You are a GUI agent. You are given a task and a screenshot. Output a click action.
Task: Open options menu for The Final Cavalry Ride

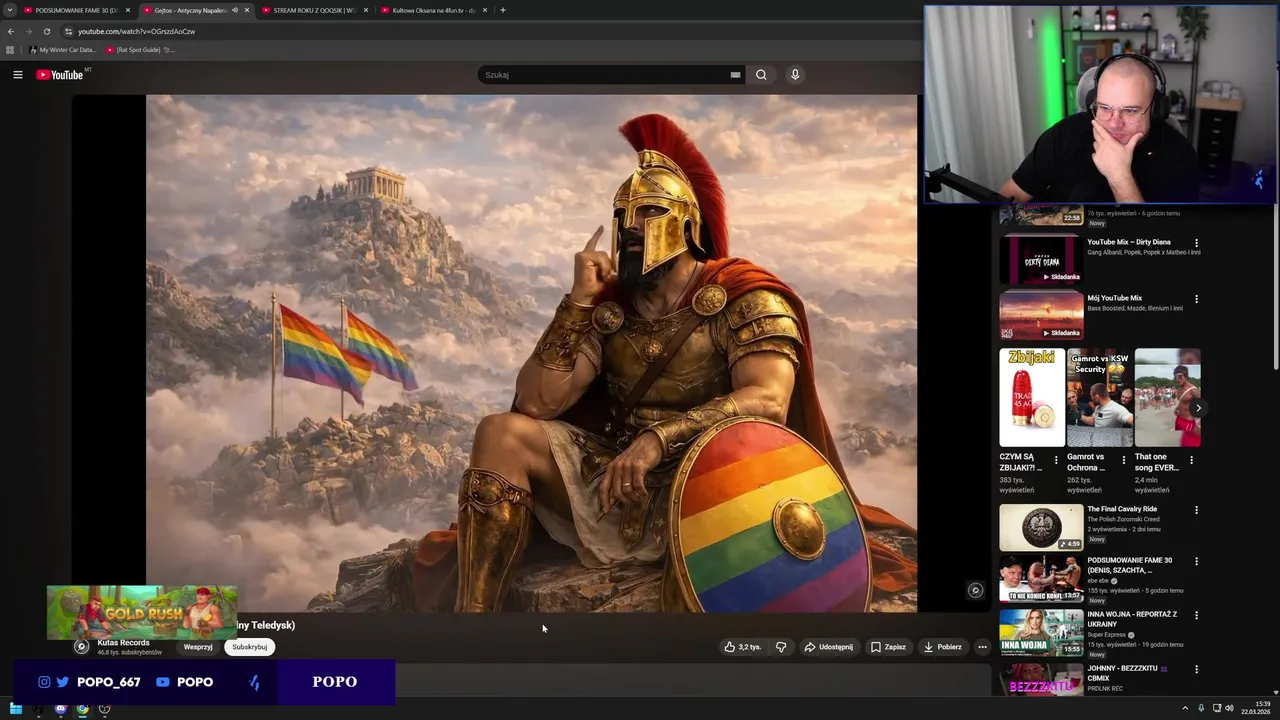click(x=1196, y=510)
